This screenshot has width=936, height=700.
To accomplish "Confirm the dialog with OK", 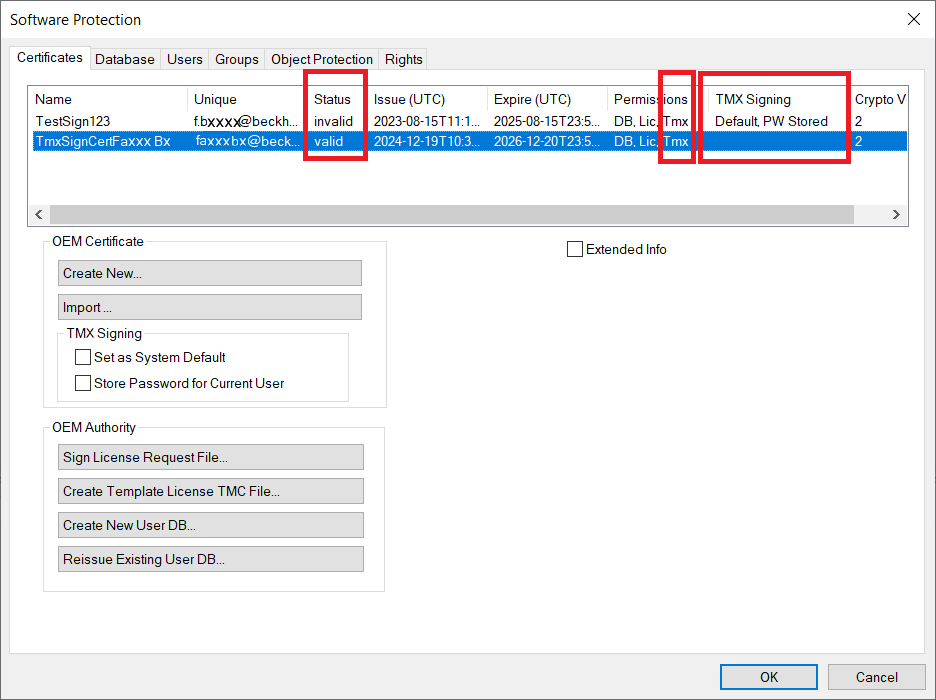I will tap(769, 677).
